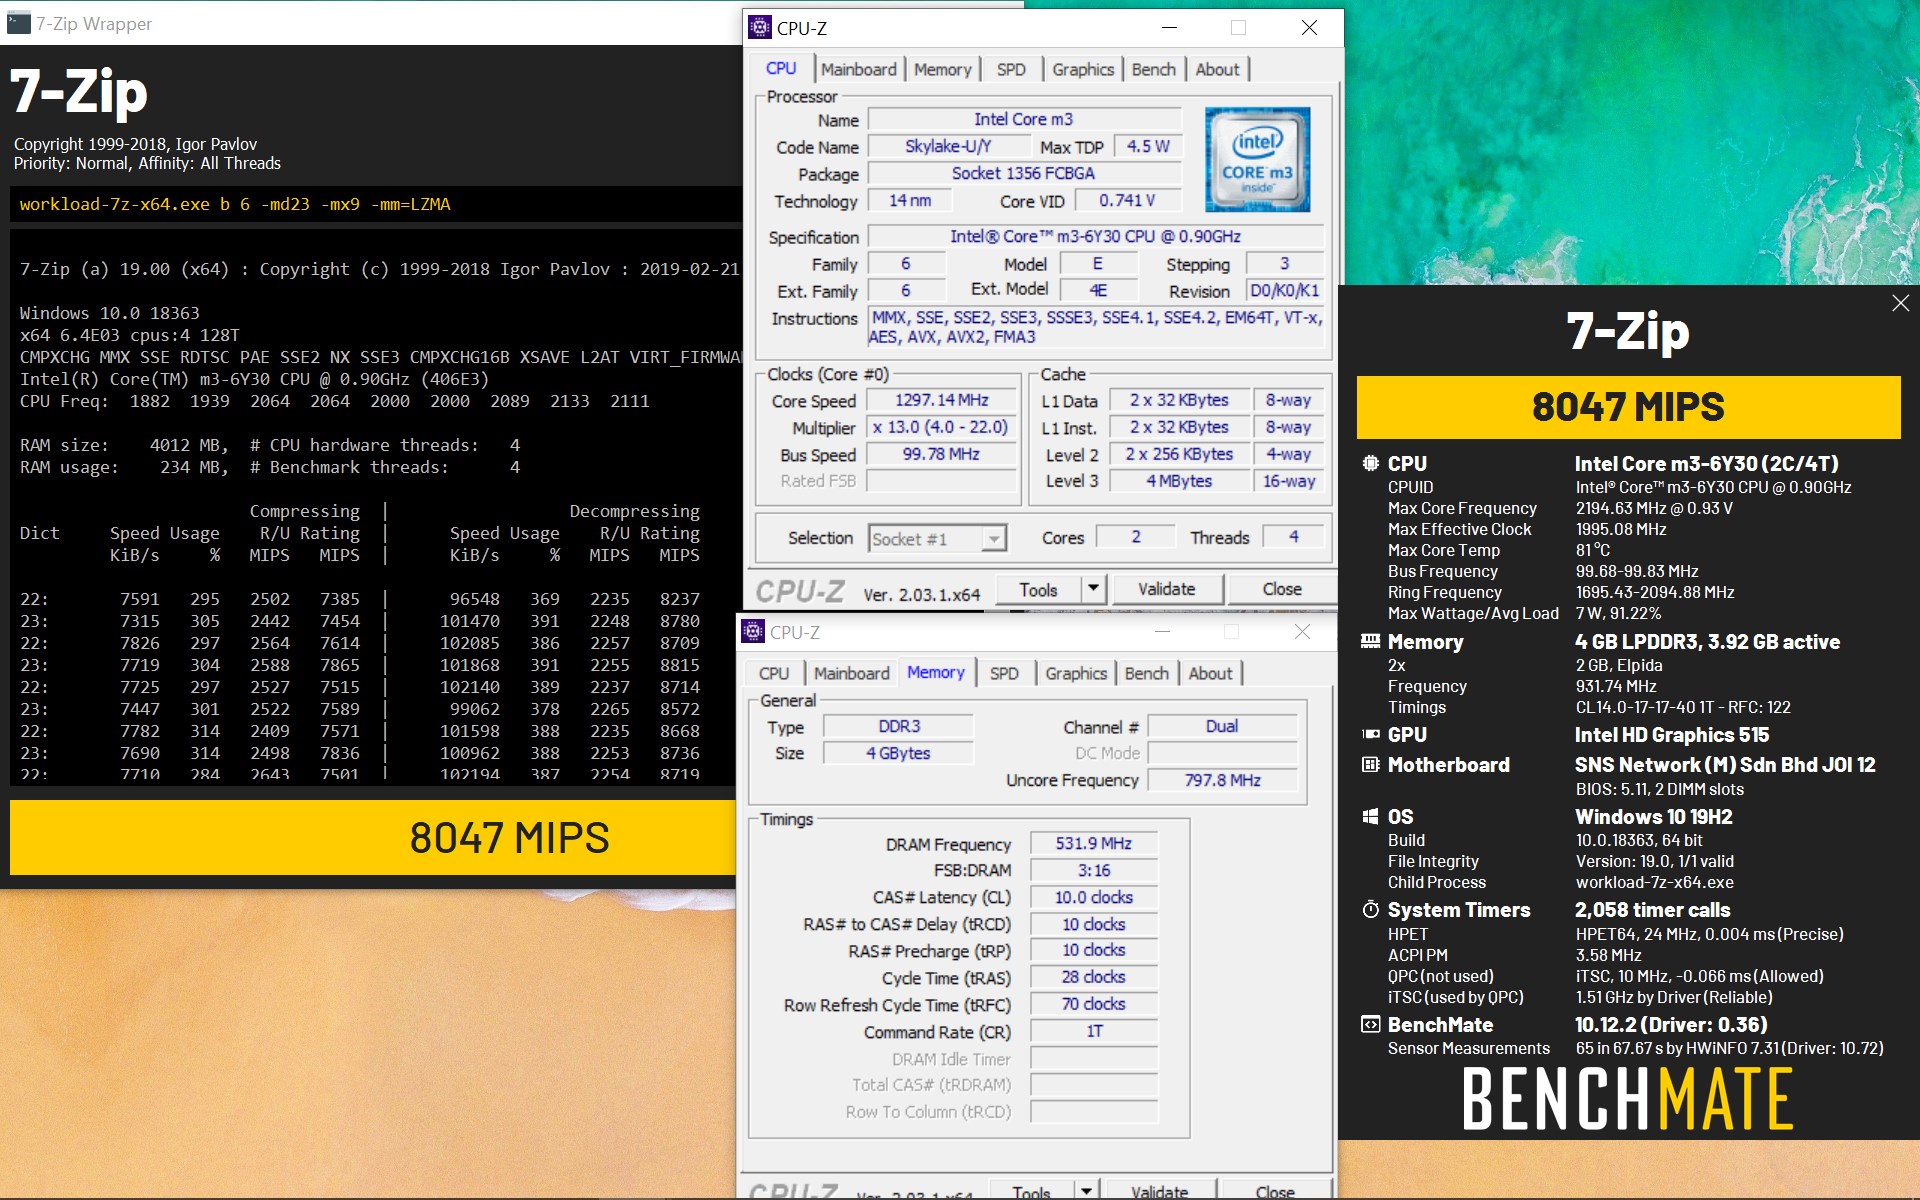This screenshot has width=1920, height=1200.
Task: Click the CPU-Z app icon in the Memory window title bar
Action: pos(753,631)
